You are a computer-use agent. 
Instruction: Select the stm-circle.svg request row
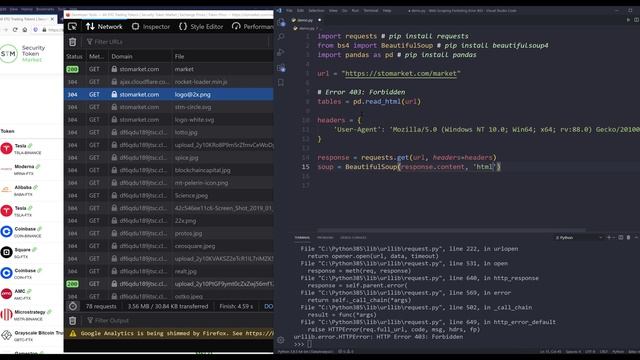tap(169, 107)
